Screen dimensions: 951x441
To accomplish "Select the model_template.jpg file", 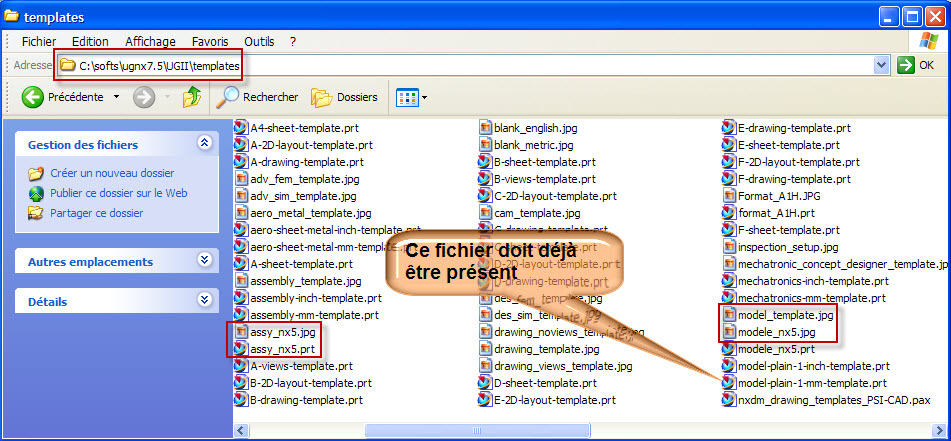I will pos(784,315).
